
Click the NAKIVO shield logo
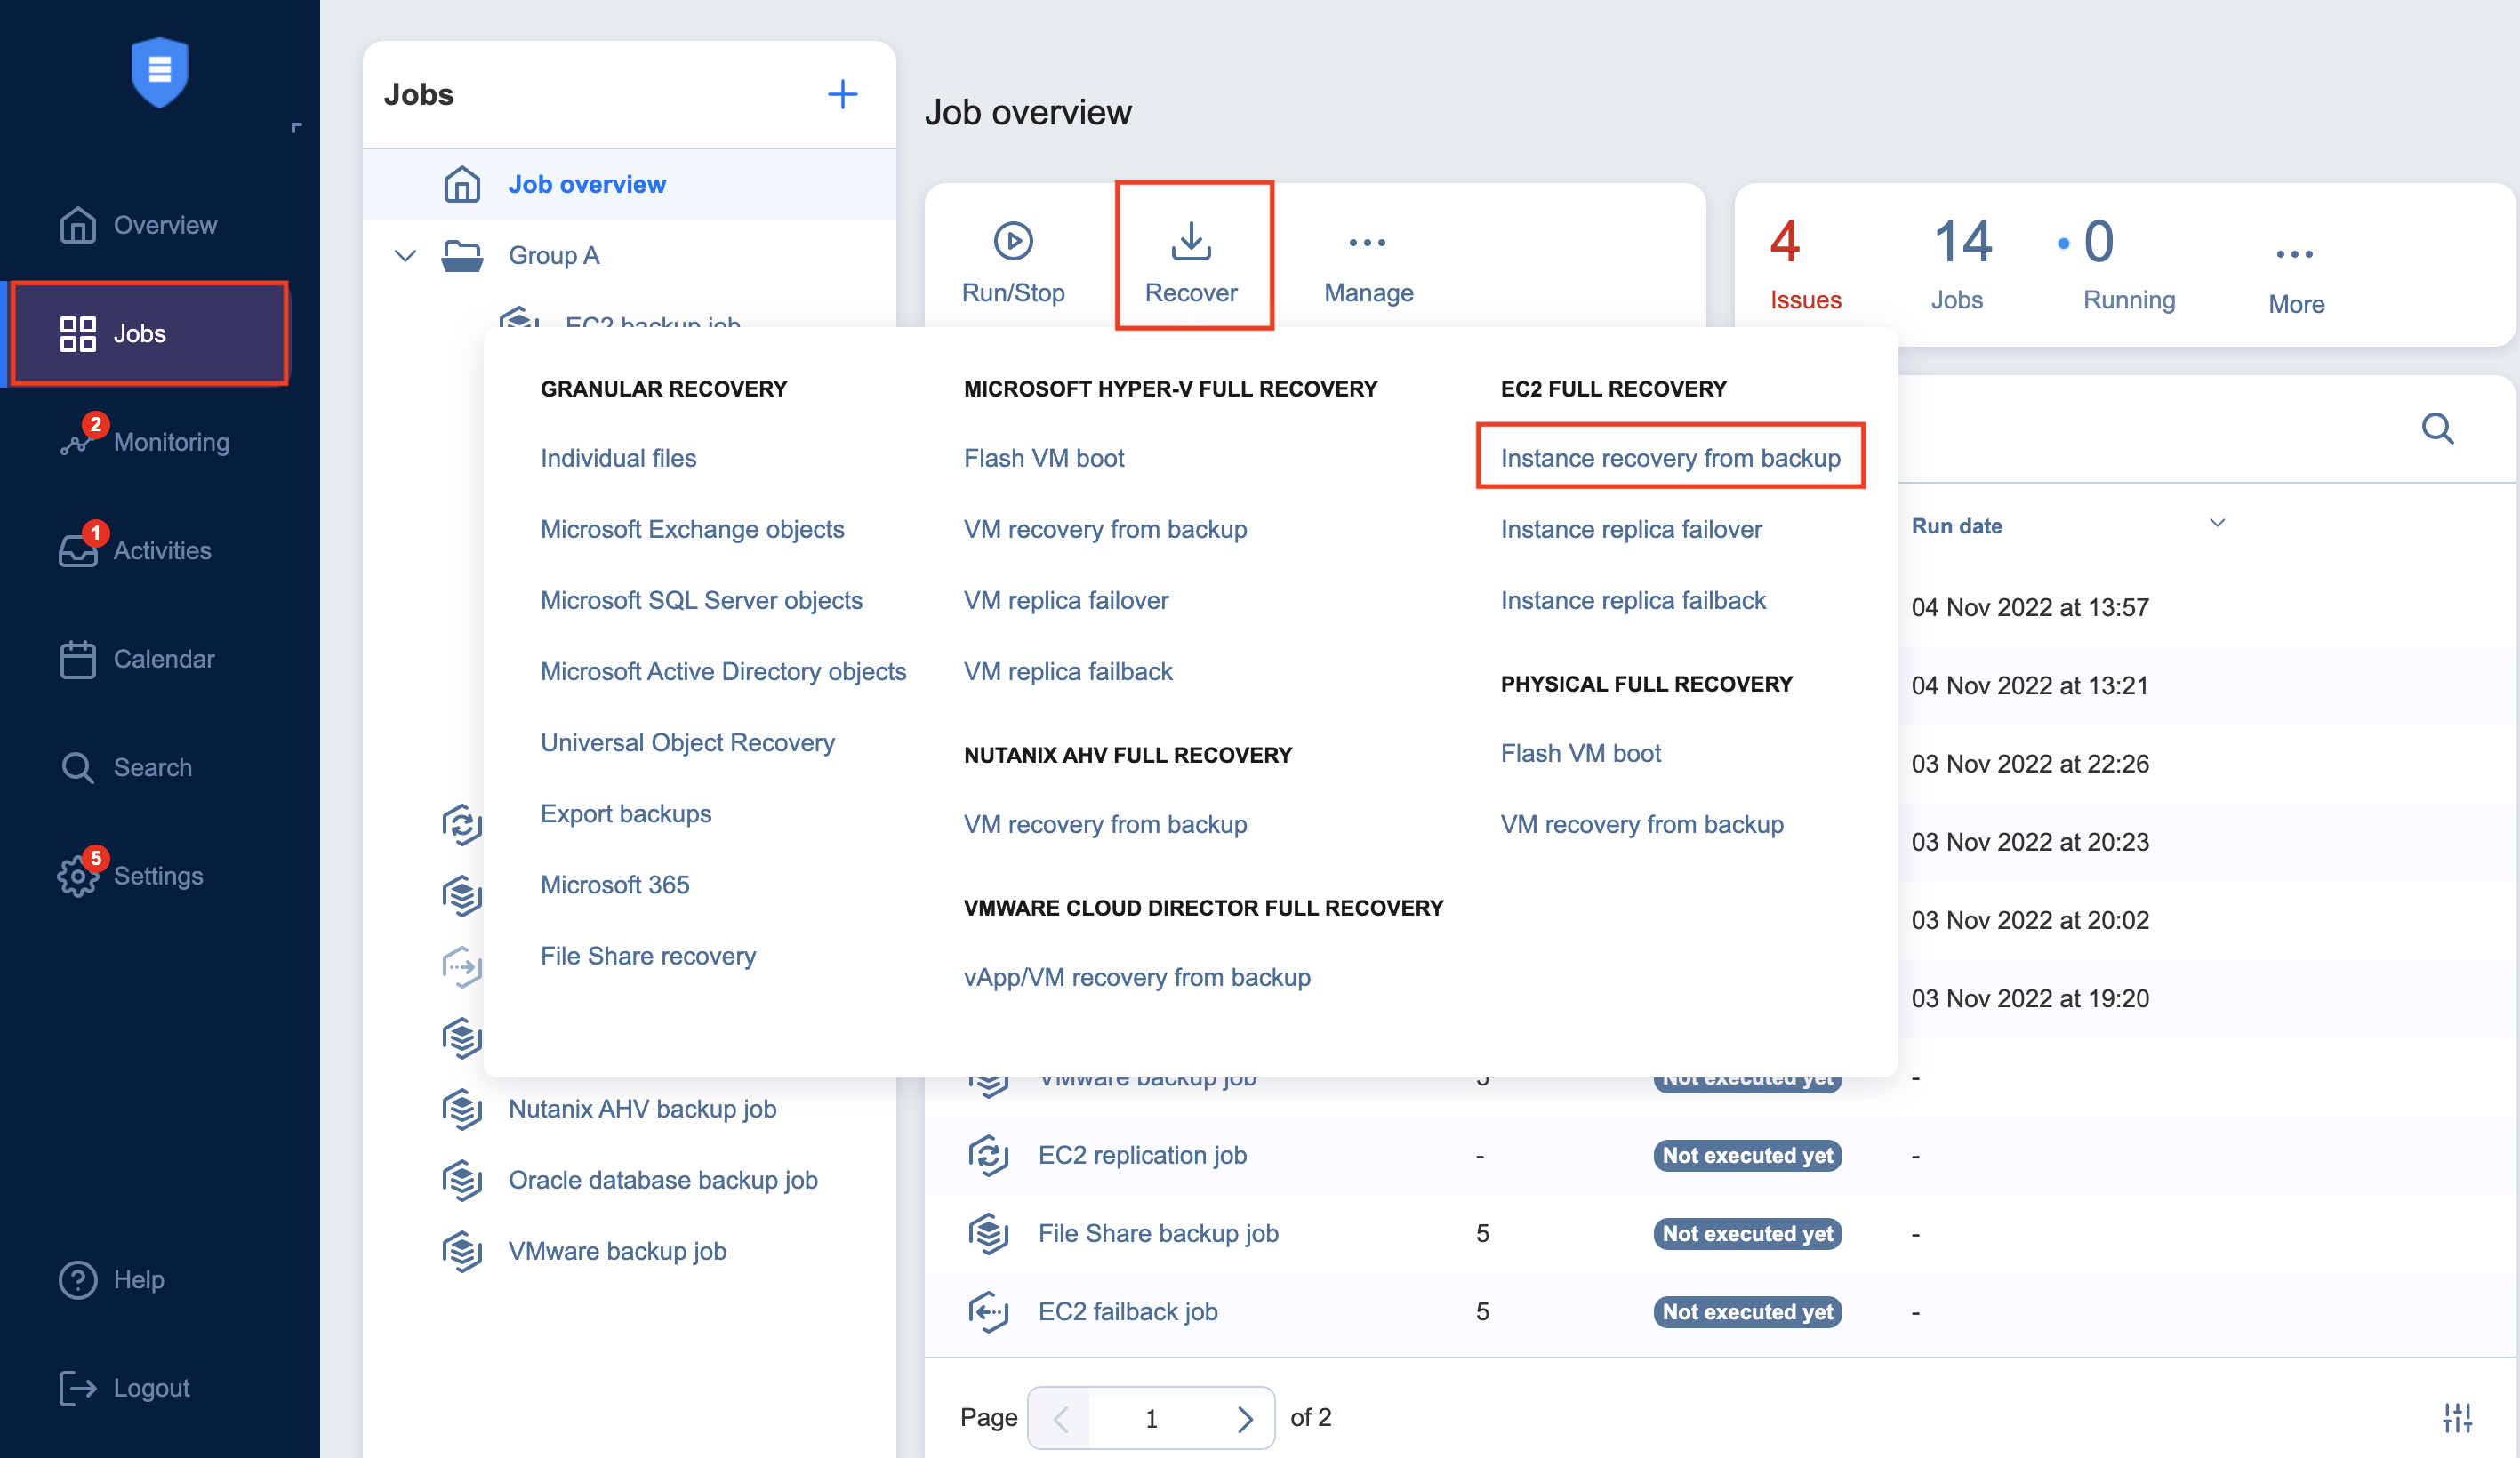click(159, 72)
